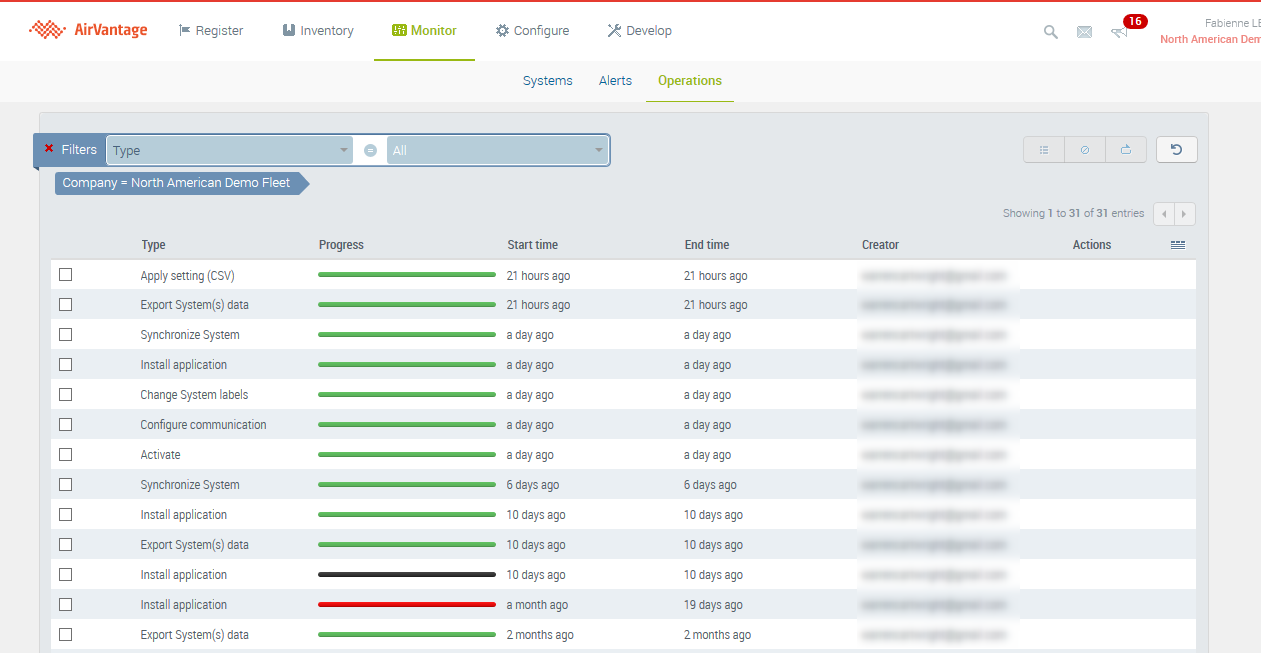Open the Inventory menu

317,31
